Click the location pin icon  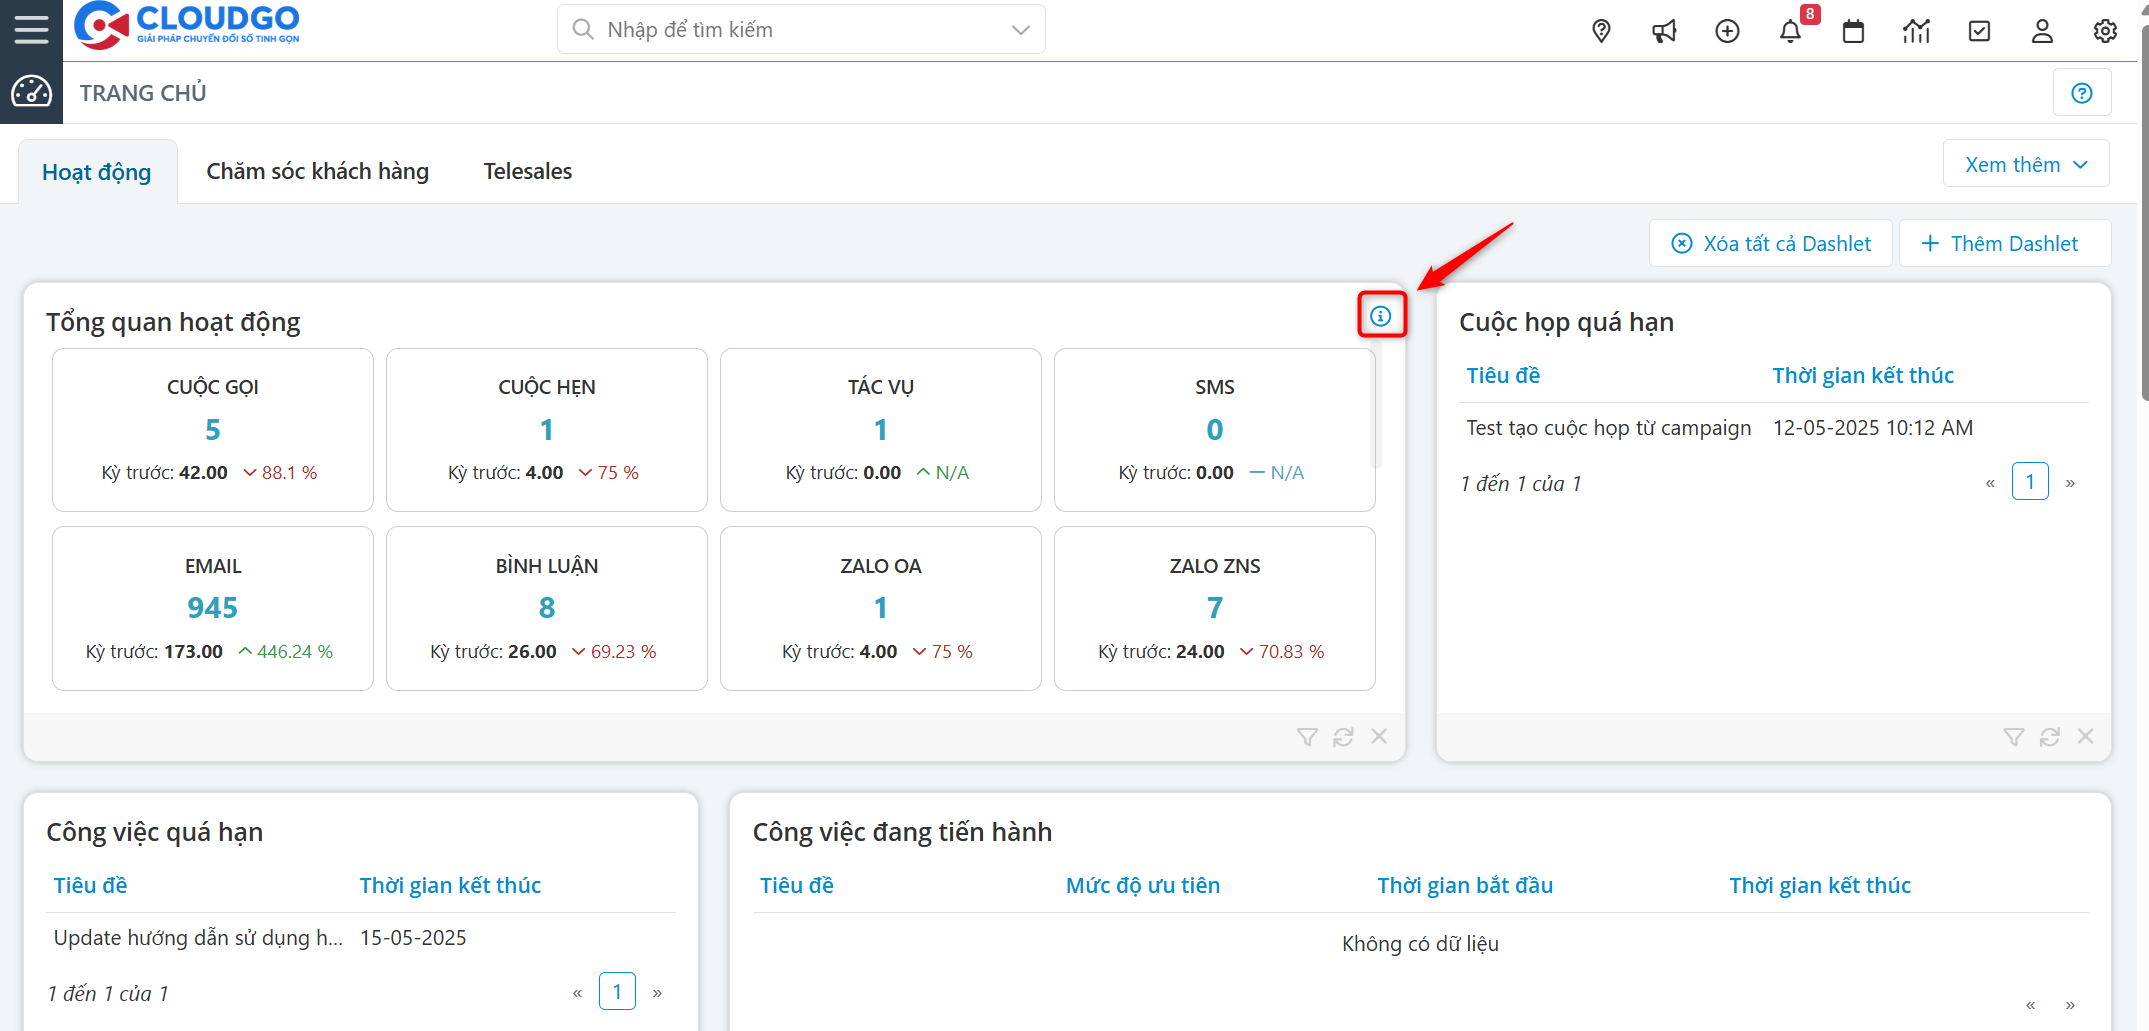coord(1601,31)
